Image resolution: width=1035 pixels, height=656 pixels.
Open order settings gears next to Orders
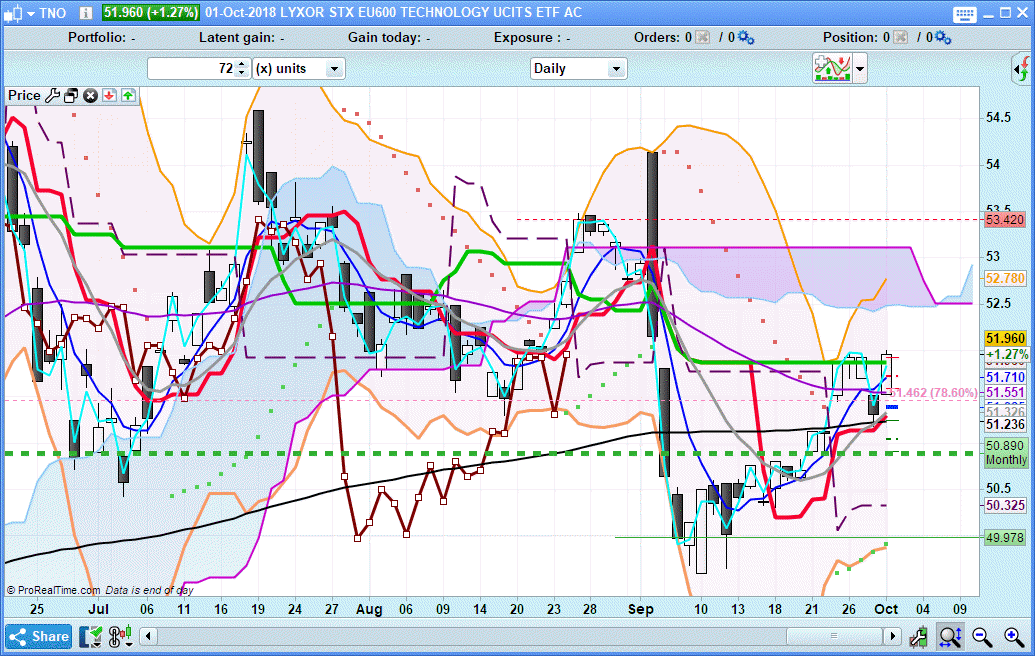(x=746, y=38)
